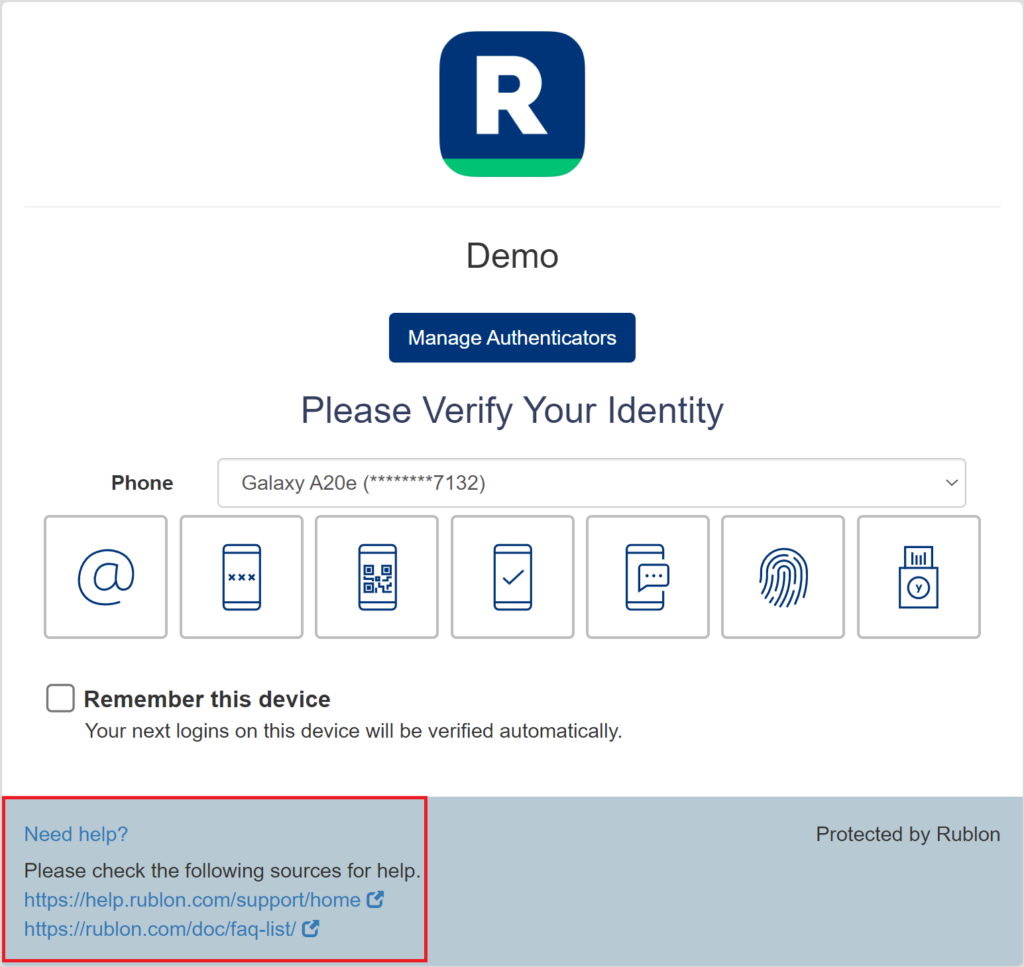Select the QR Code scan authentication icon
This screenshot has height=967, width=1024.
[x=376, y=577]
